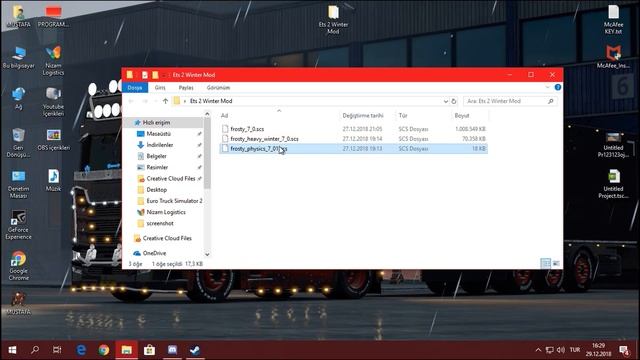Open the Paylaş ribbon tab
The image size is (640, 360).
coord(186,88)
